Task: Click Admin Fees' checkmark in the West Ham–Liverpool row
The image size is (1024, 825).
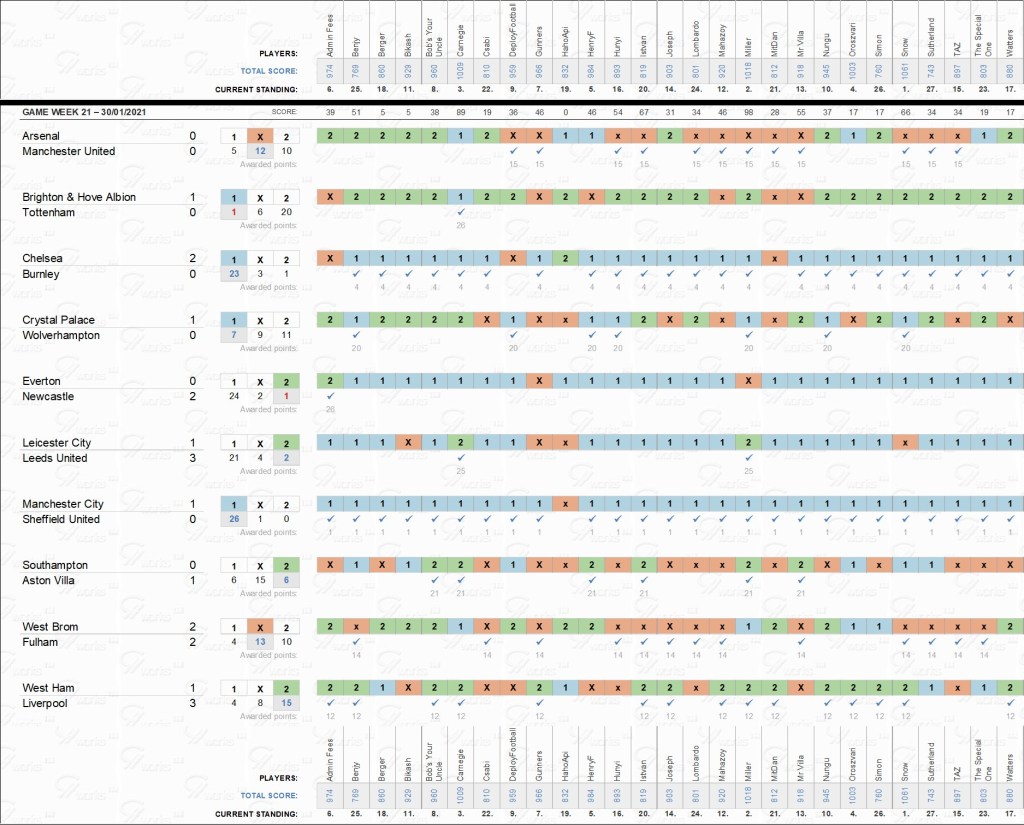Action: point(330,703)
